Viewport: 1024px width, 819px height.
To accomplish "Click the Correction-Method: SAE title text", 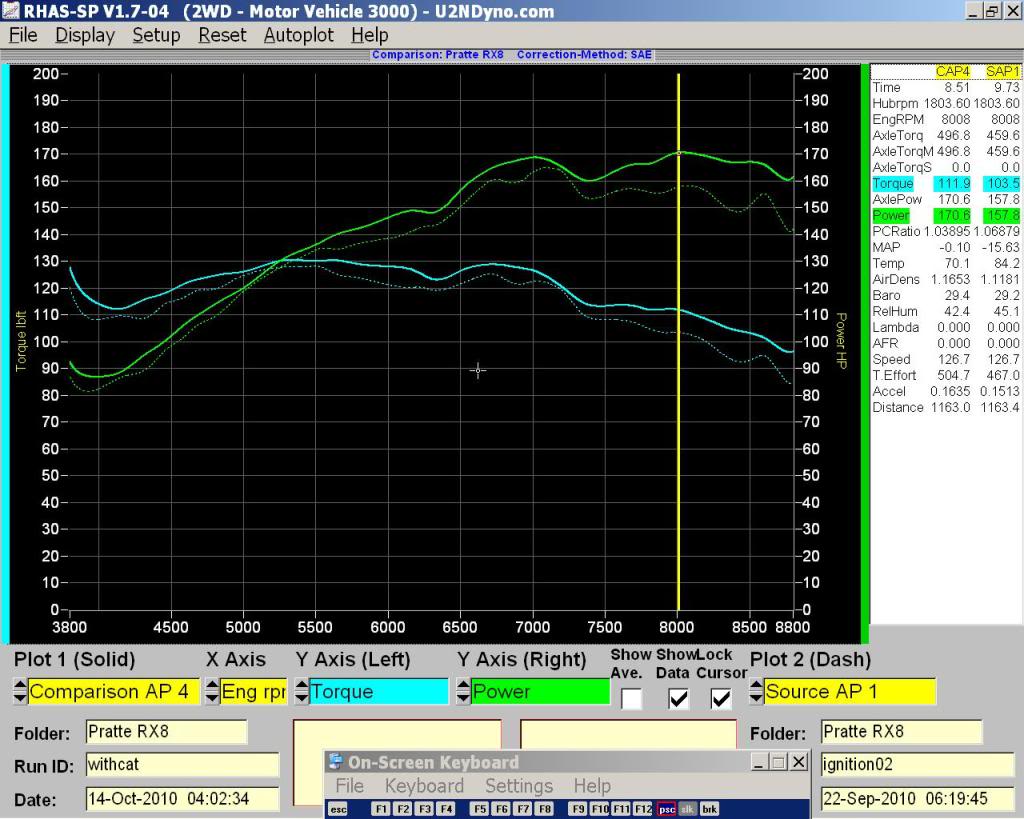I will click(x=584, y=55).
